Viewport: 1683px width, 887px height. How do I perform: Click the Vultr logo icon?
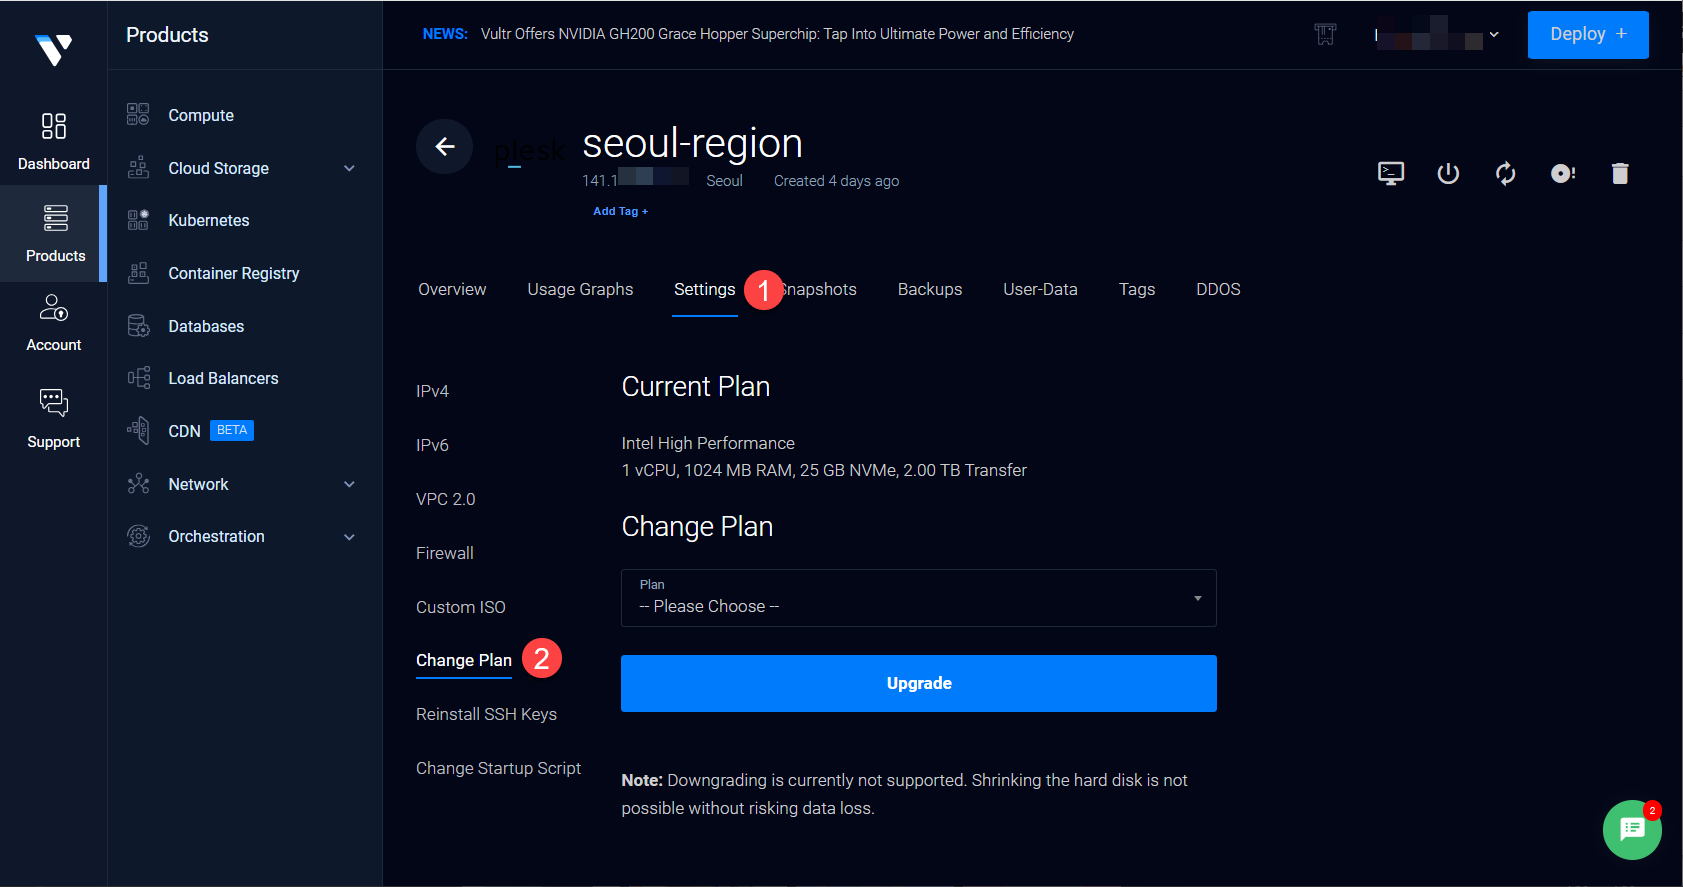[54, 49]
